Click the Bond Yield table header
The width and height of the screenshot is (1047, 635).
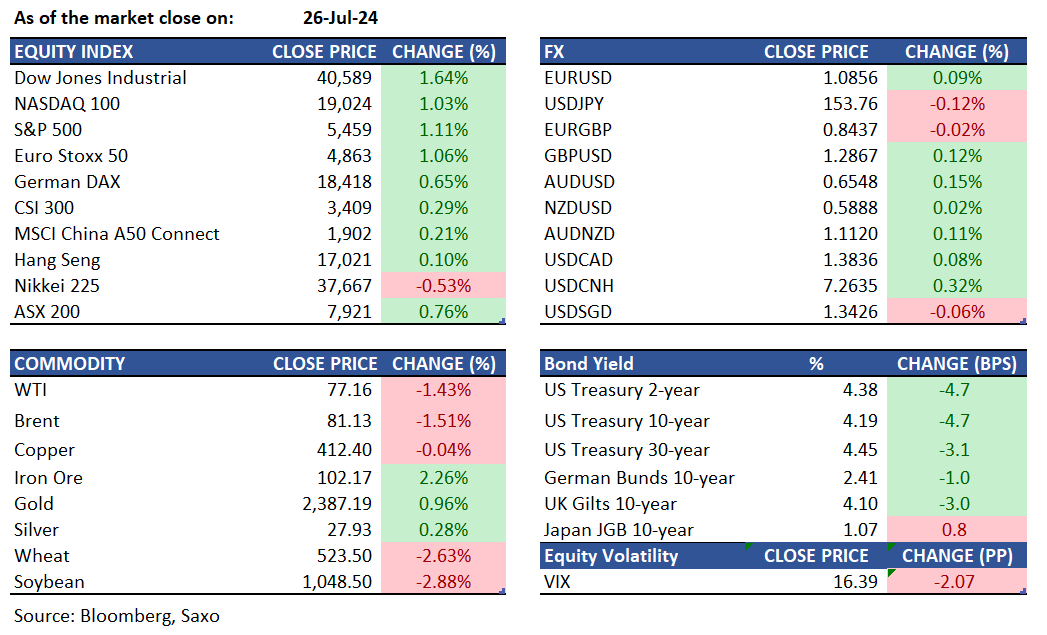589,364
